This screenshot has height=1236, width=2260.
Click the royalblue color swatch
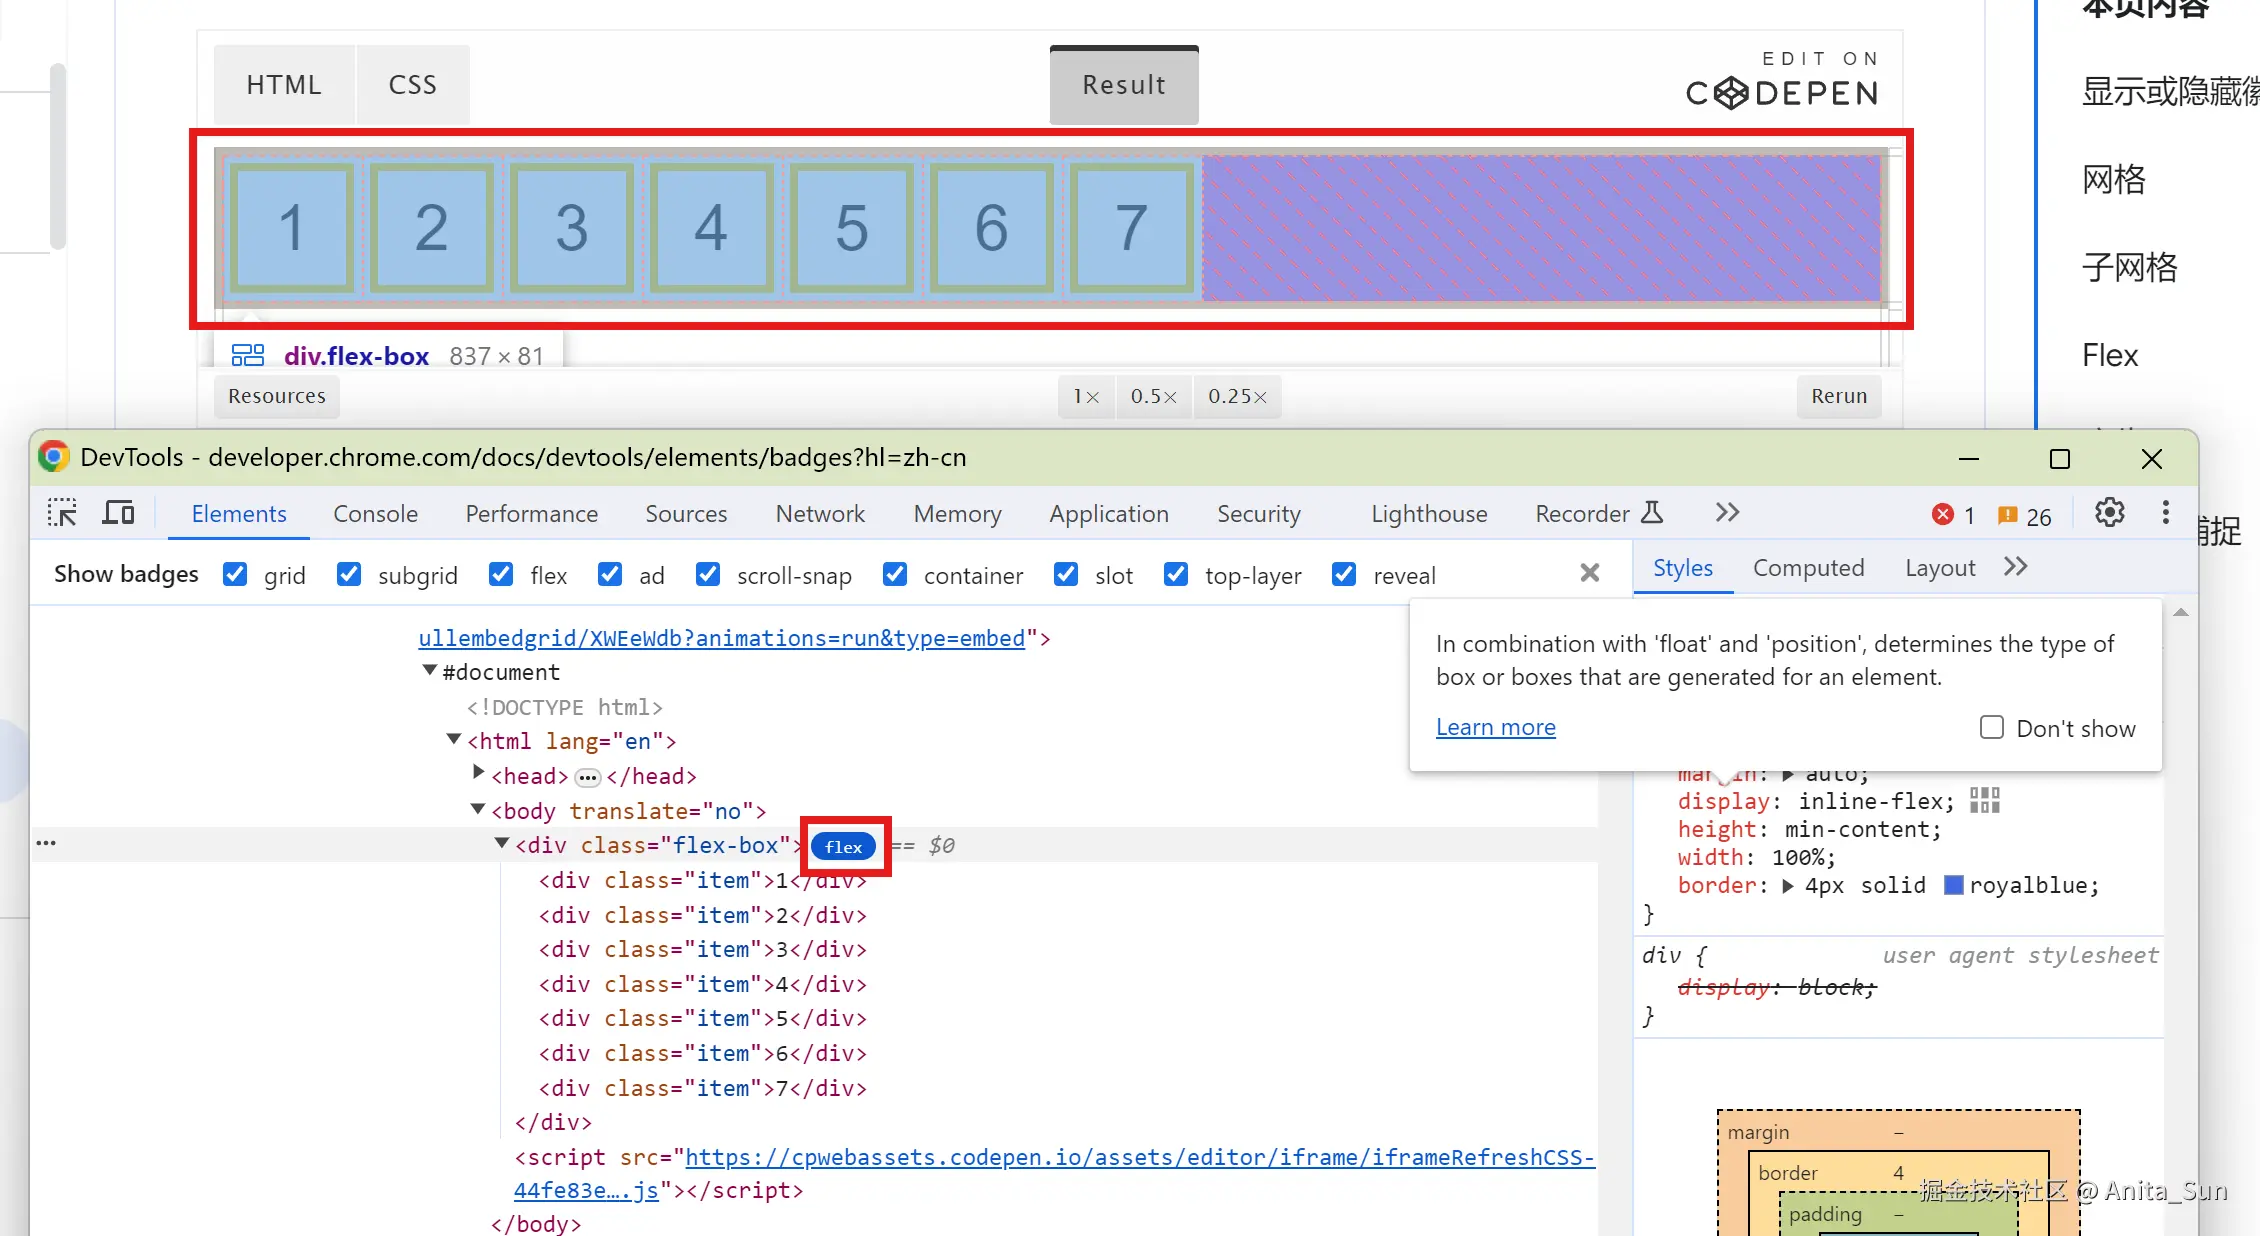1953,885
